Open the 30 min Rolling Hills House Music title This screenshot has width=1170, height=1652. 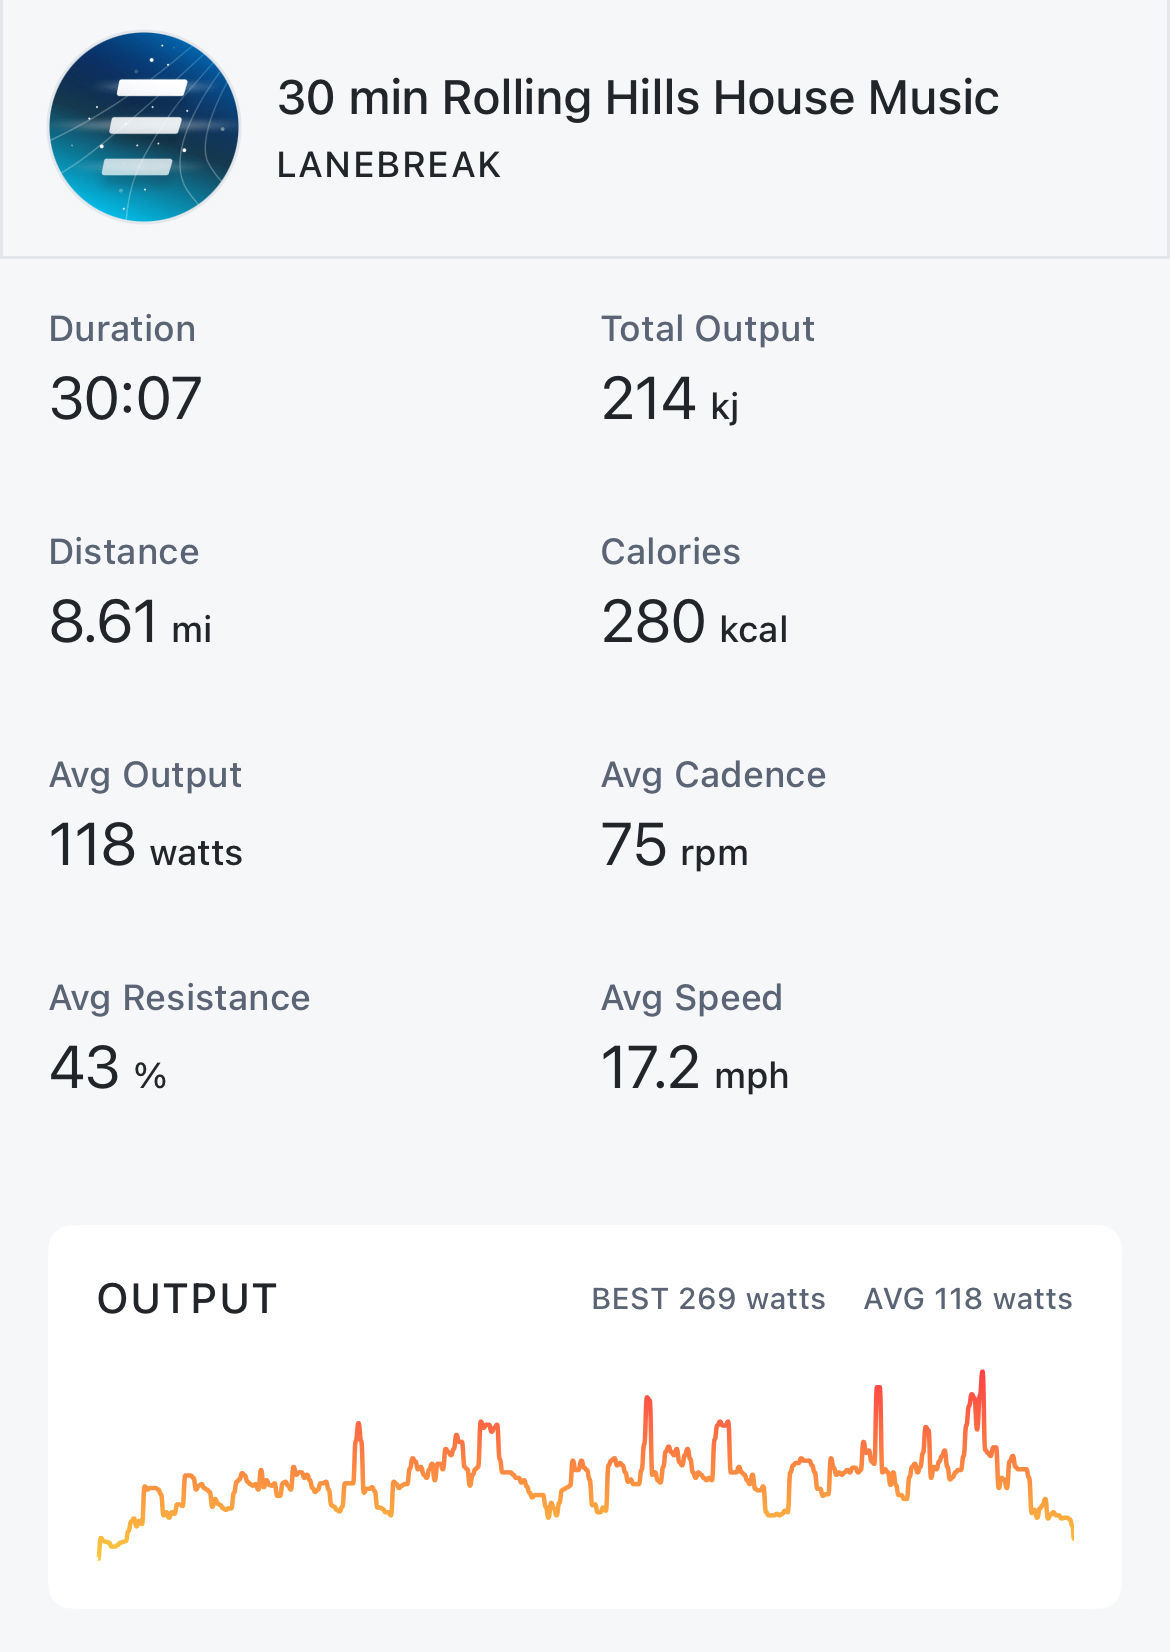point(638,98)
